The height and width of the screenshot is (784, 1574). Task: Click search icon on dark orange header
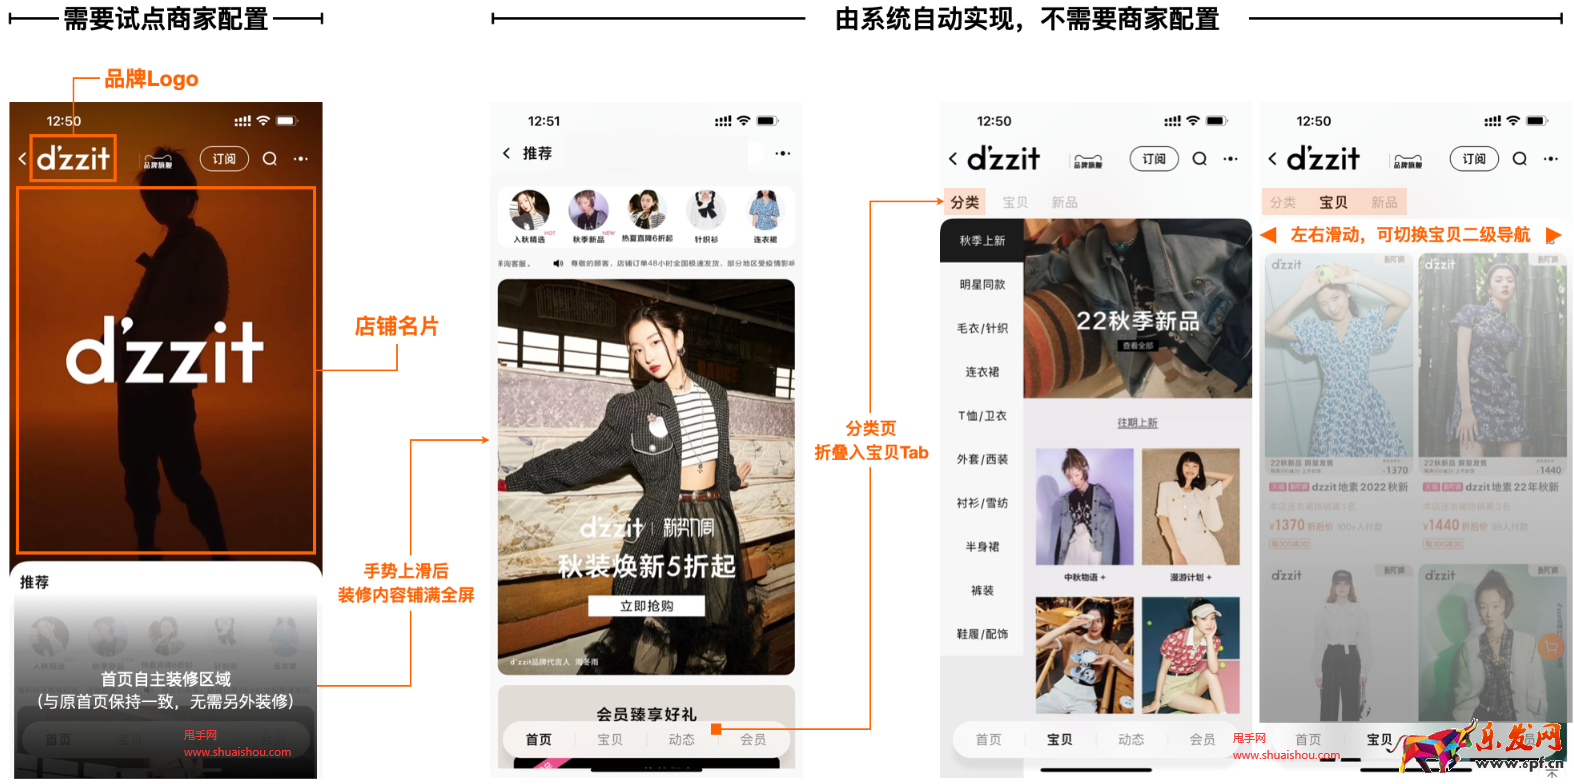[x=270, y=159]
